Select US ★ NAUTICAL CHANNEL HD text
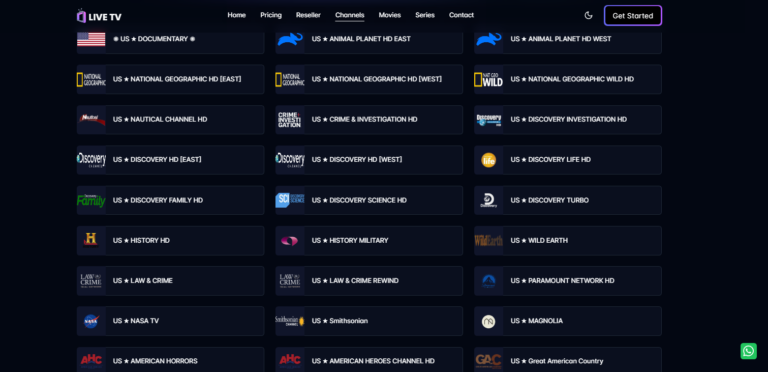 (x=160, y=119)
